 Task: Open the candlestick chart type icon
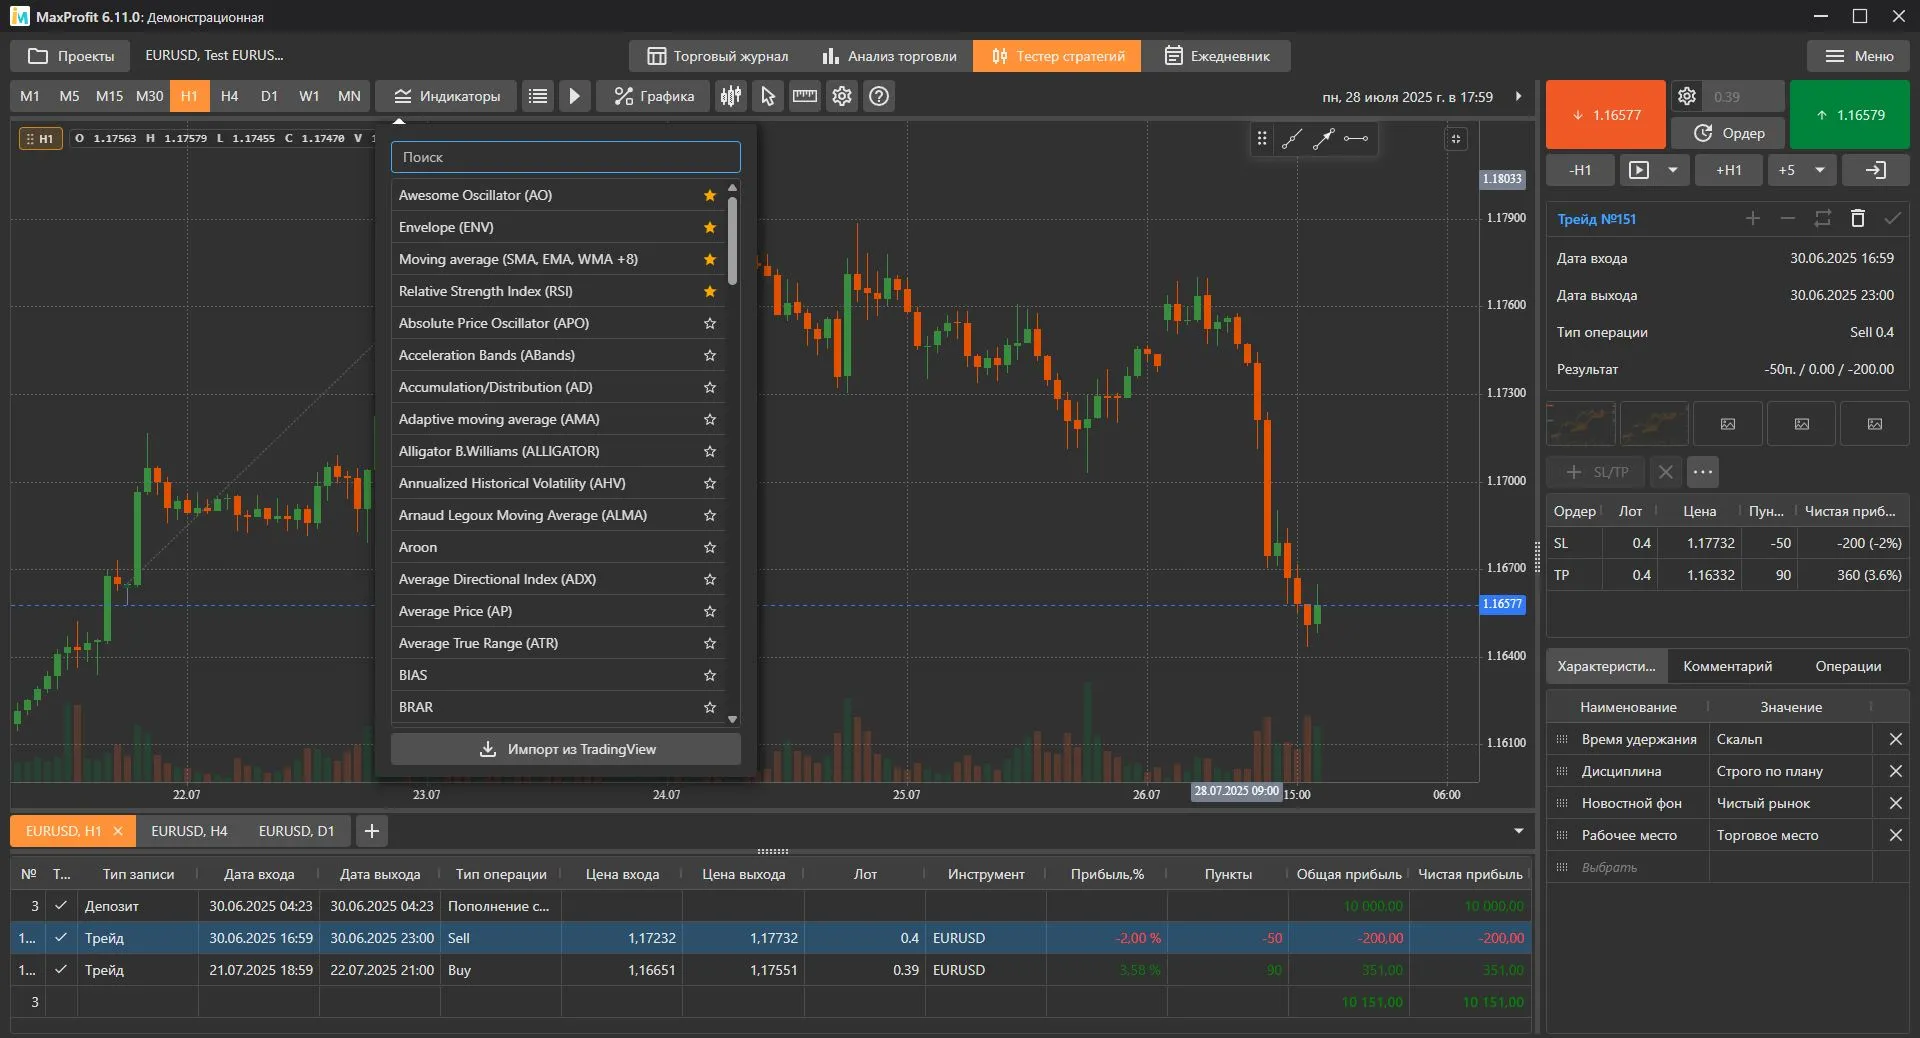[x=731, y=96]
